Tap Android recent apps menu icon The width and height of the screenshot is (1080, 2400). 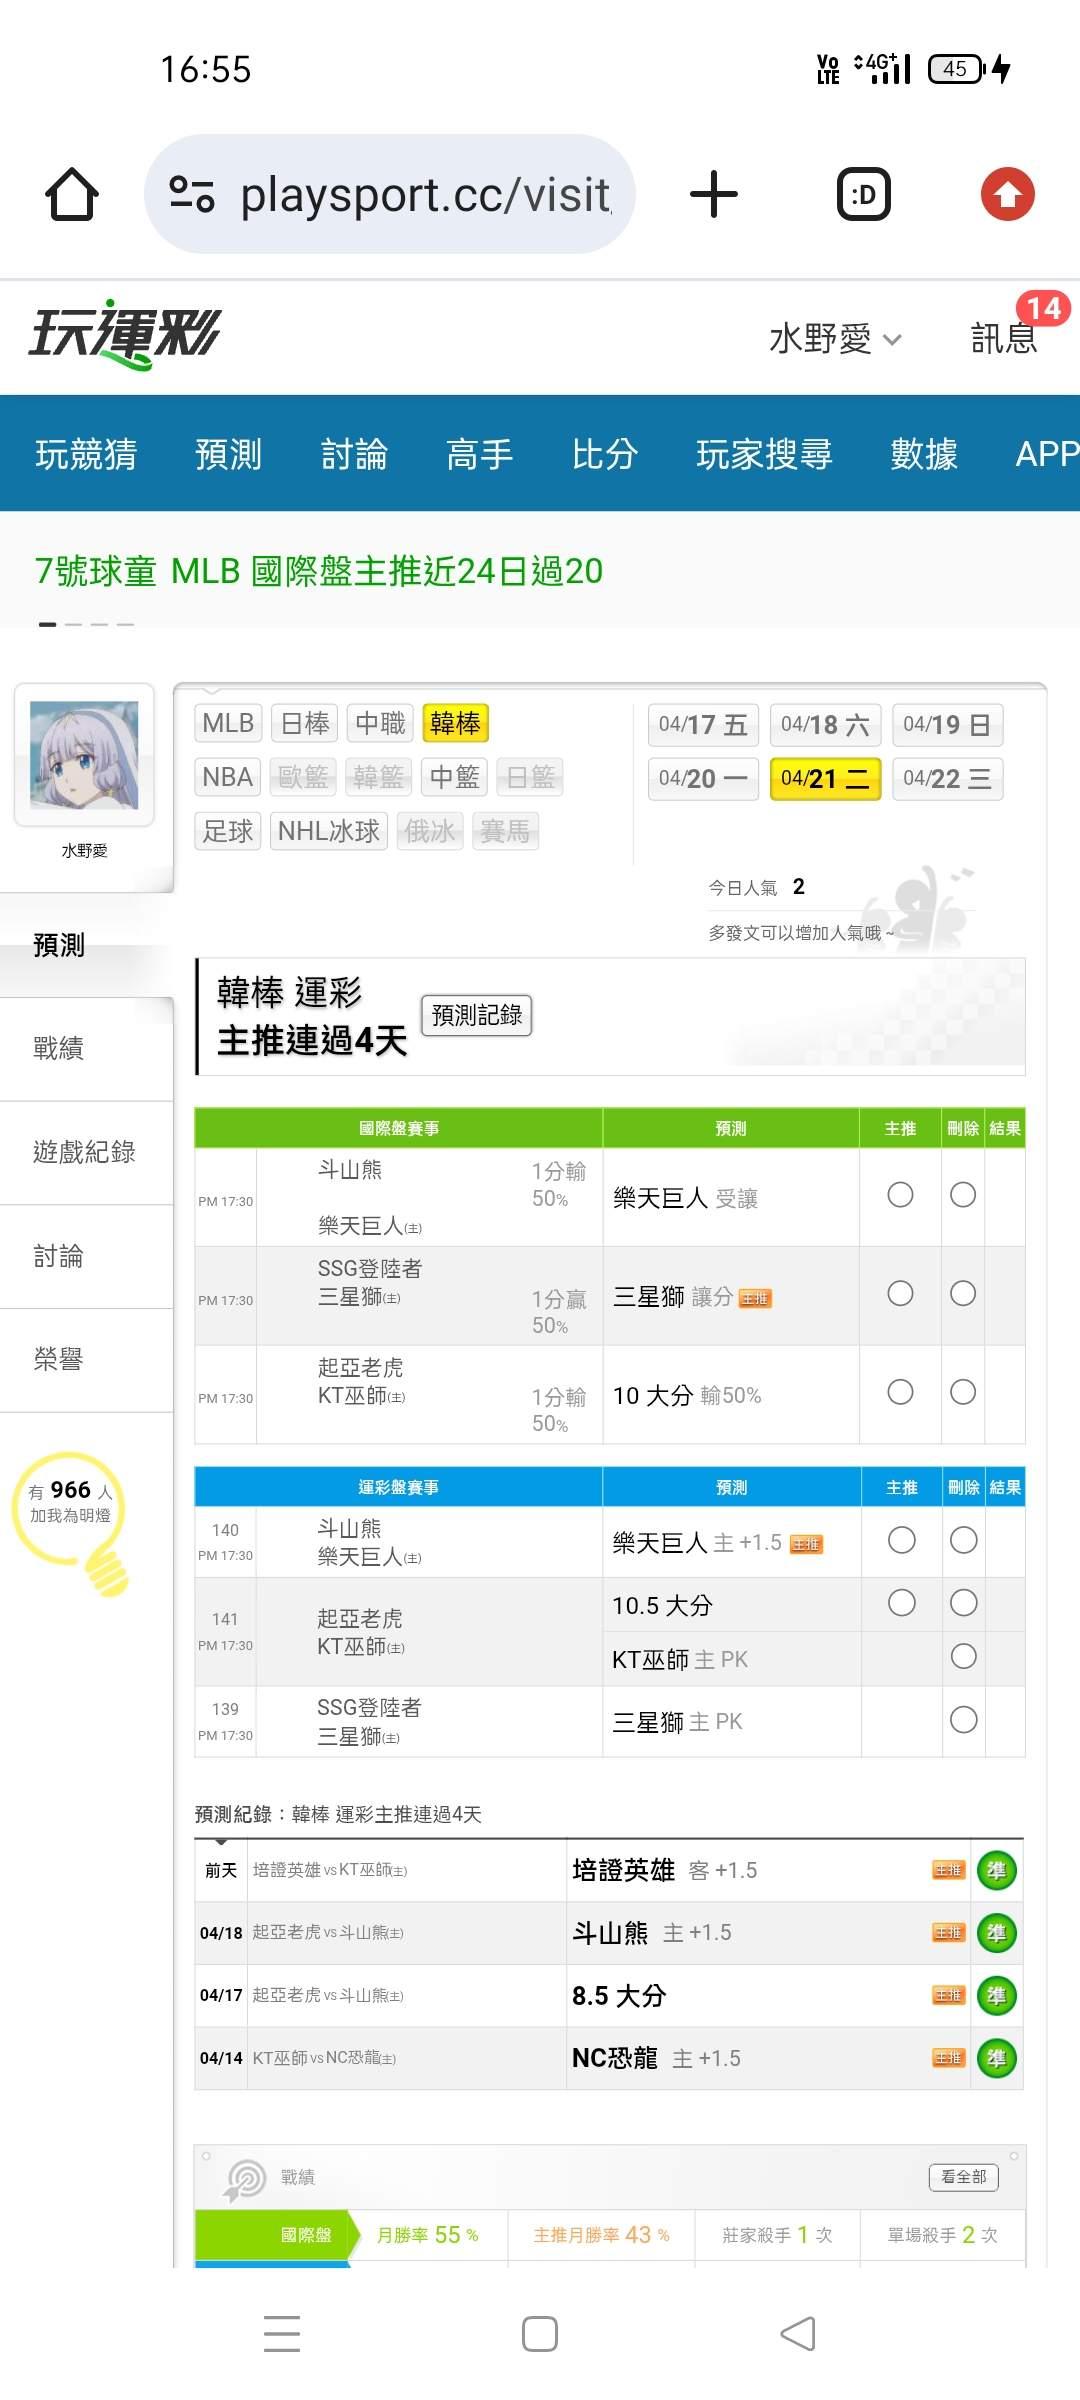pyautogui.click(x=282, y=2333)
